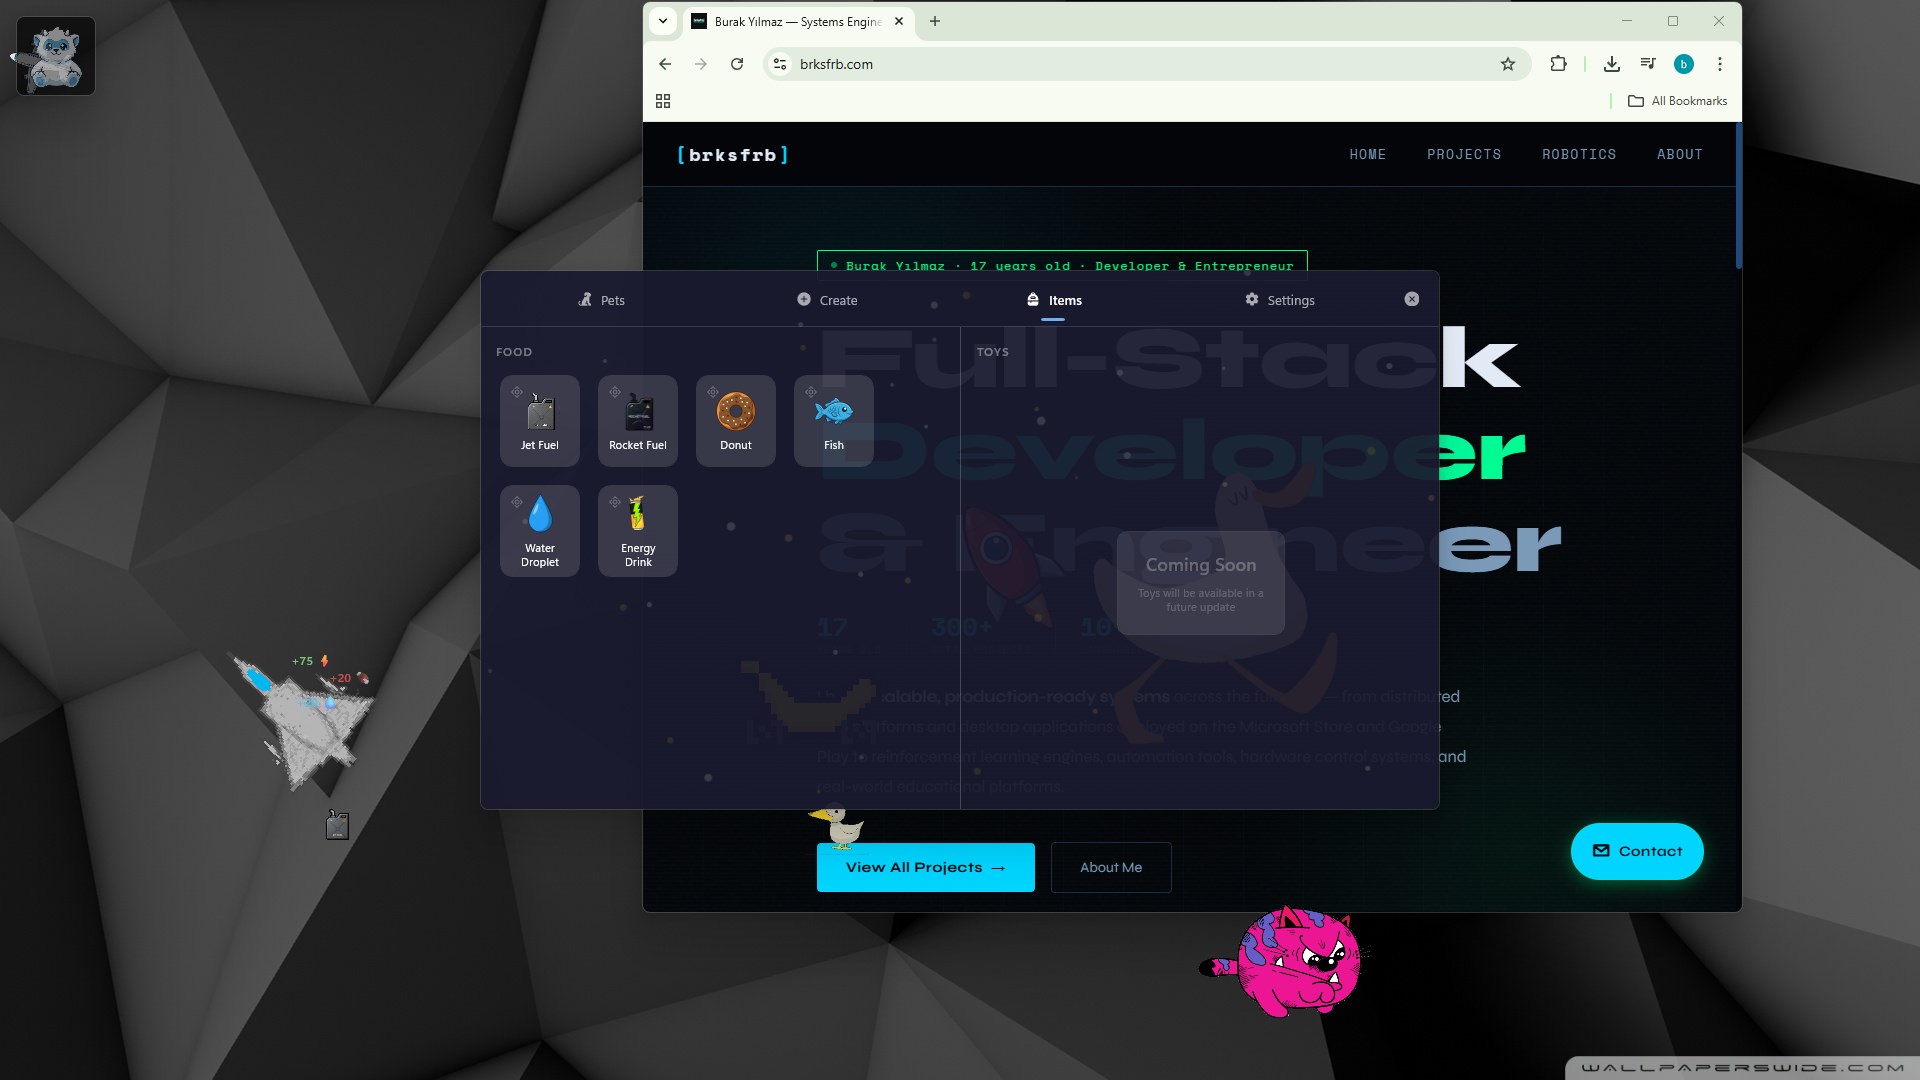
Task: Close the Burak Yılmaz browser tab
Action: 899,21
